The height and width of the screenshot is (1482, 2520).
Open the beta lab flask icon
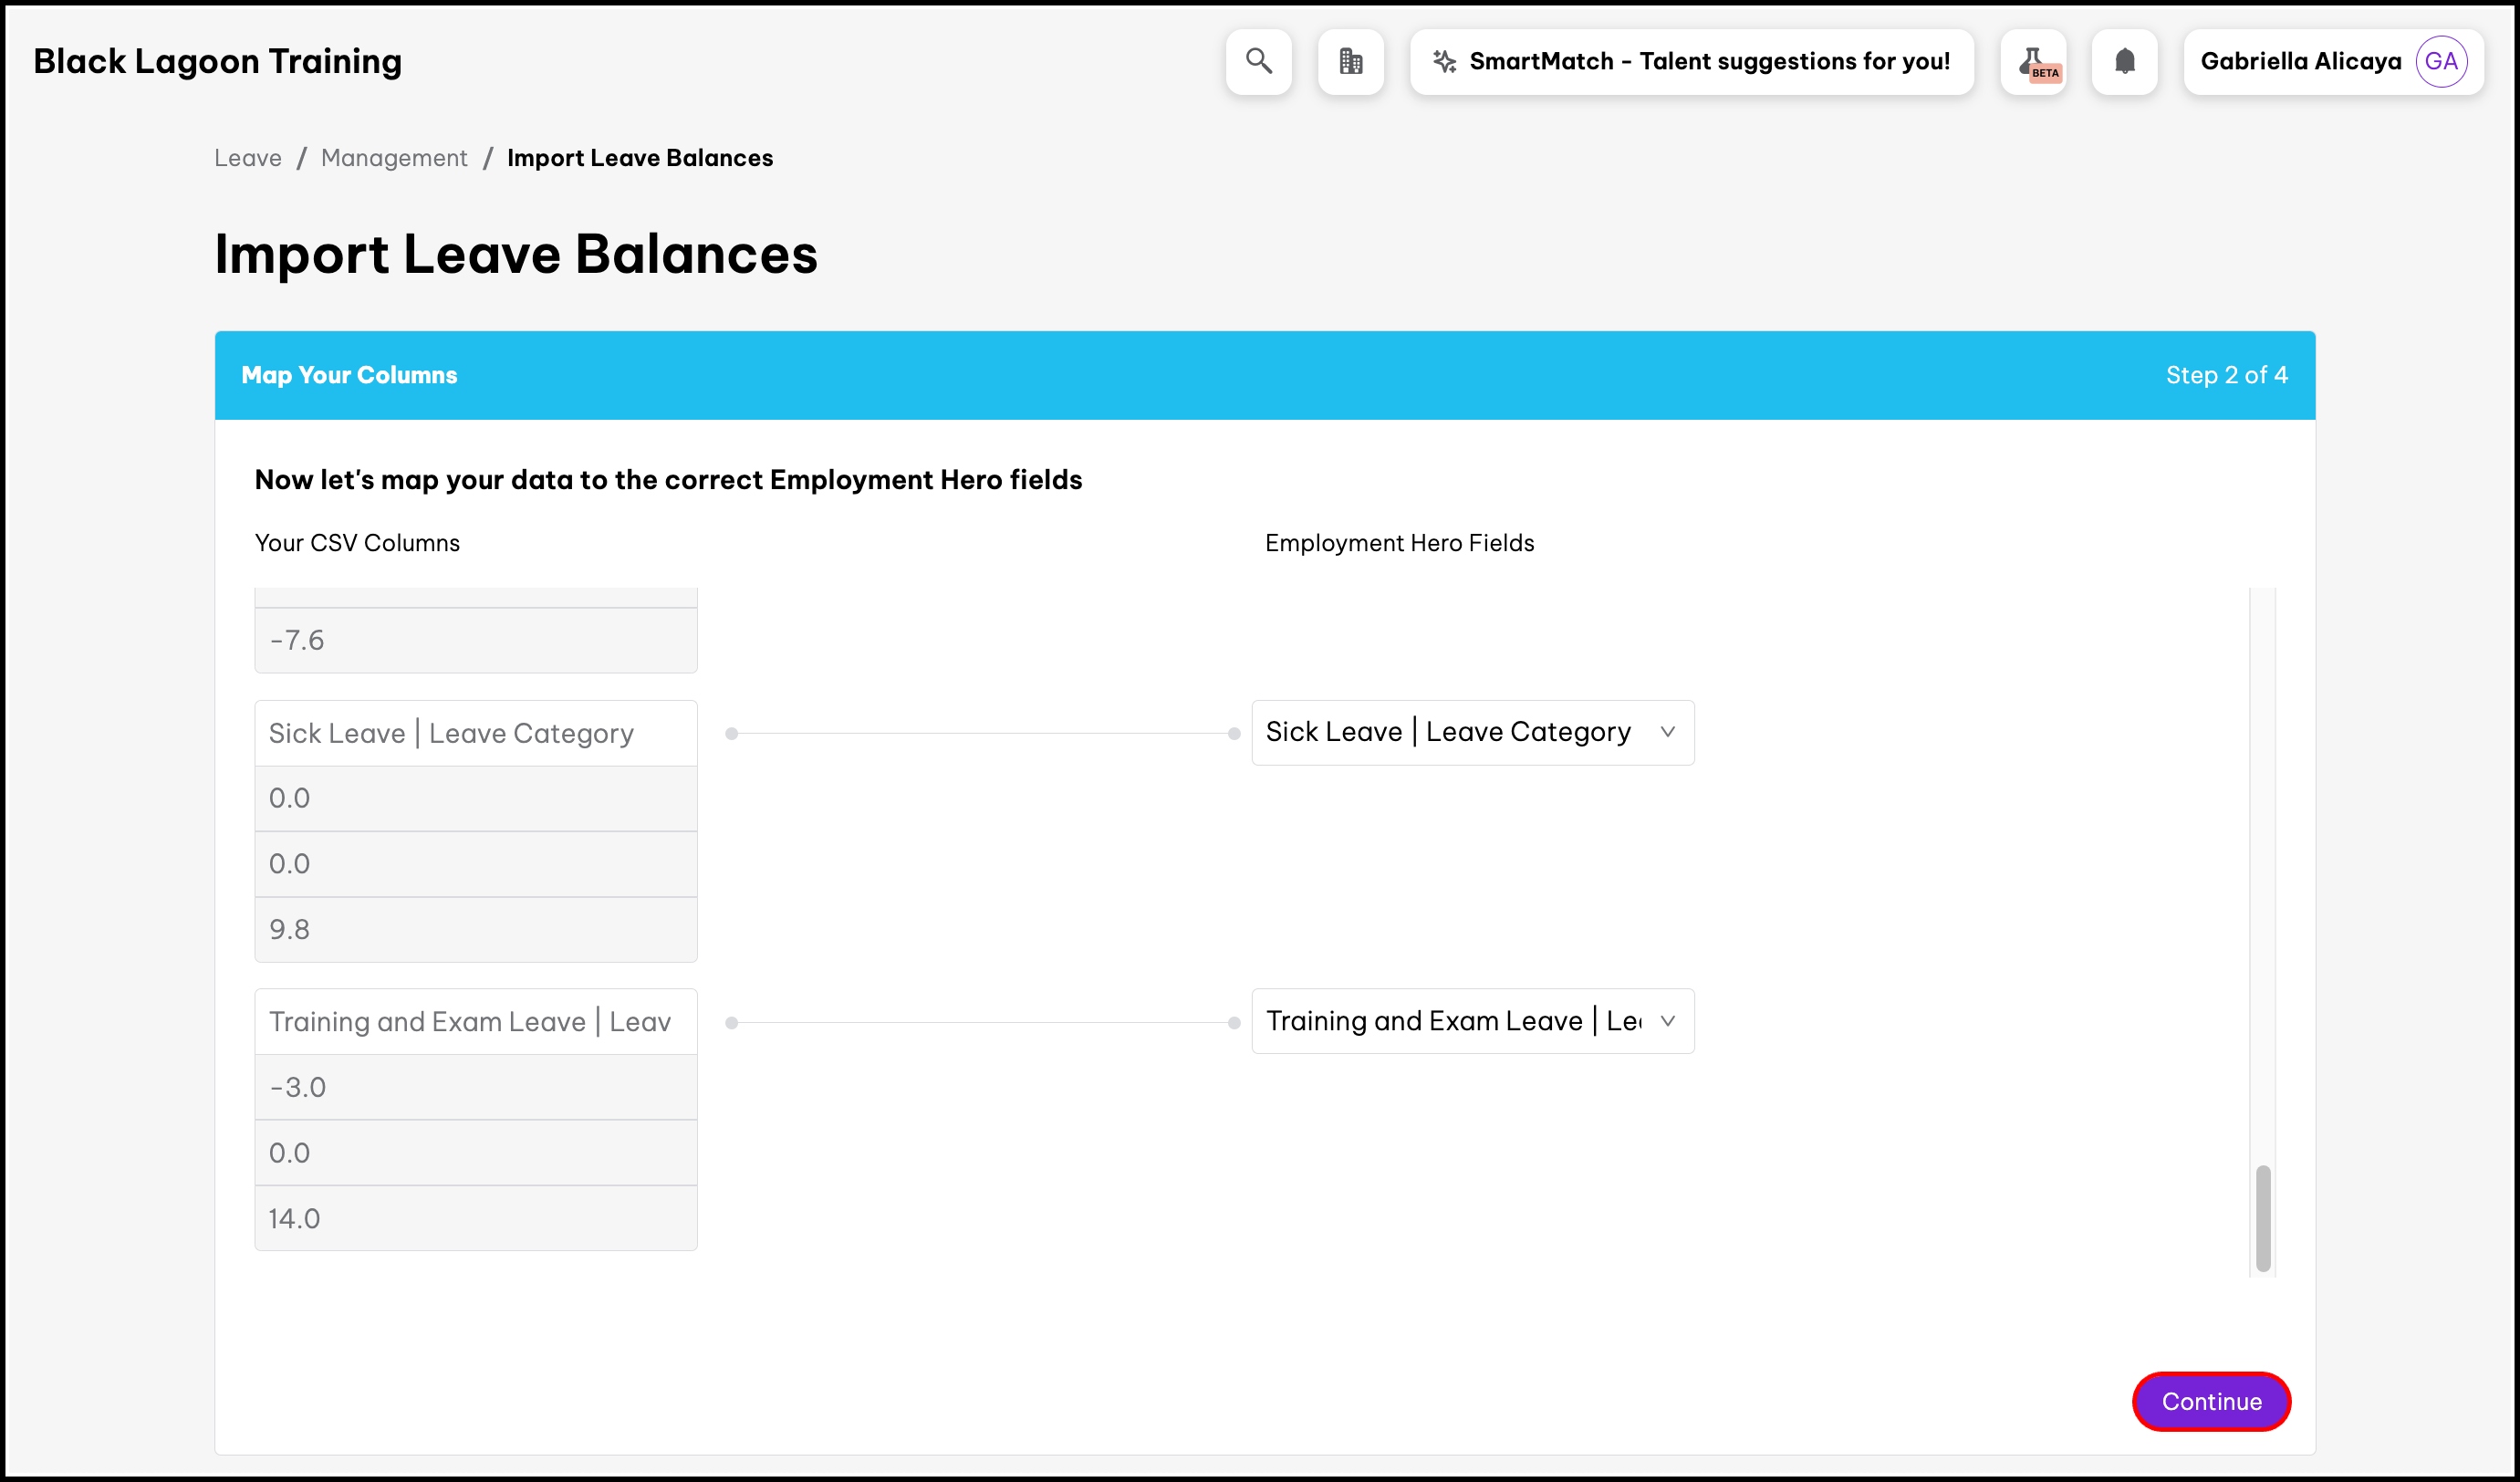(2033, 62)
